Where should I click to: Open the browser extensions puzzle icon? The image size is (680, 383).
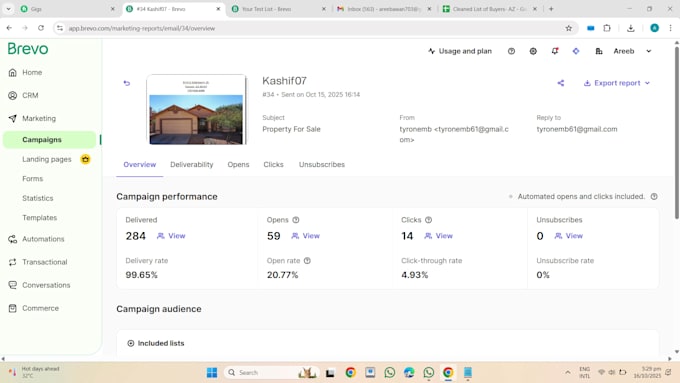[607, 28]
